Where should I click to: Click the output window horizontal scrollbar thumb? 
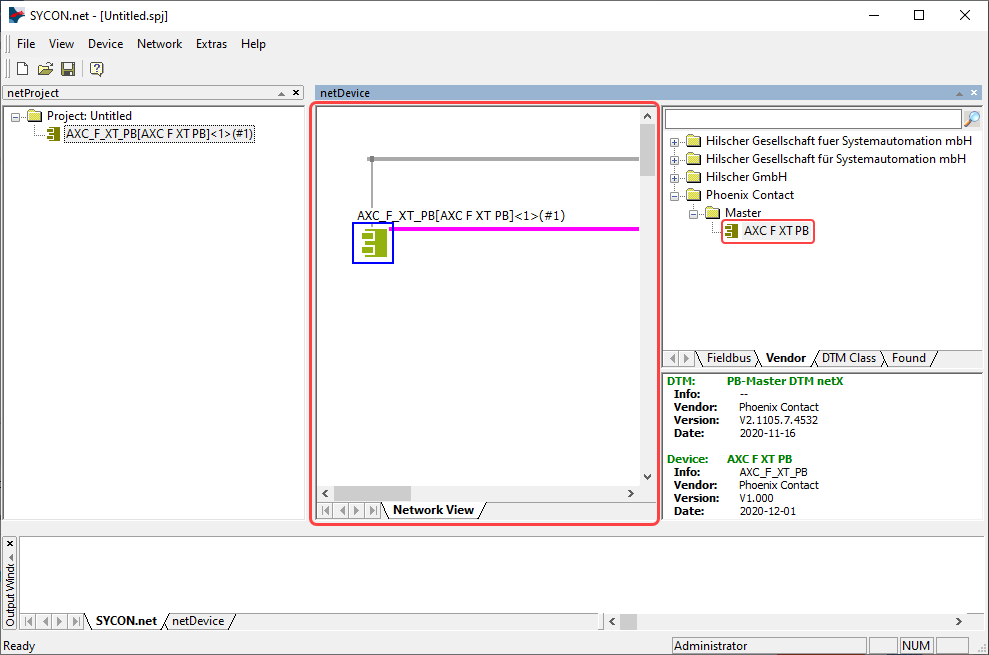pyautogui.click(x=628, y=622)
